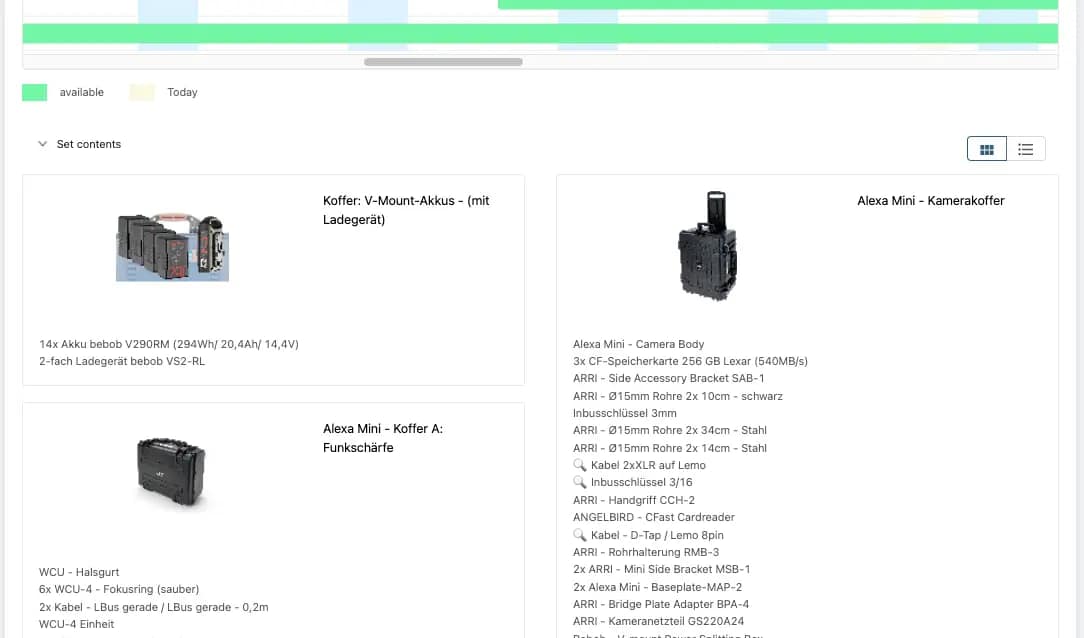Open V-Mount-Akkus case thumbnail image
This screenshot has height=638, width=1084.
pos(172,247)
